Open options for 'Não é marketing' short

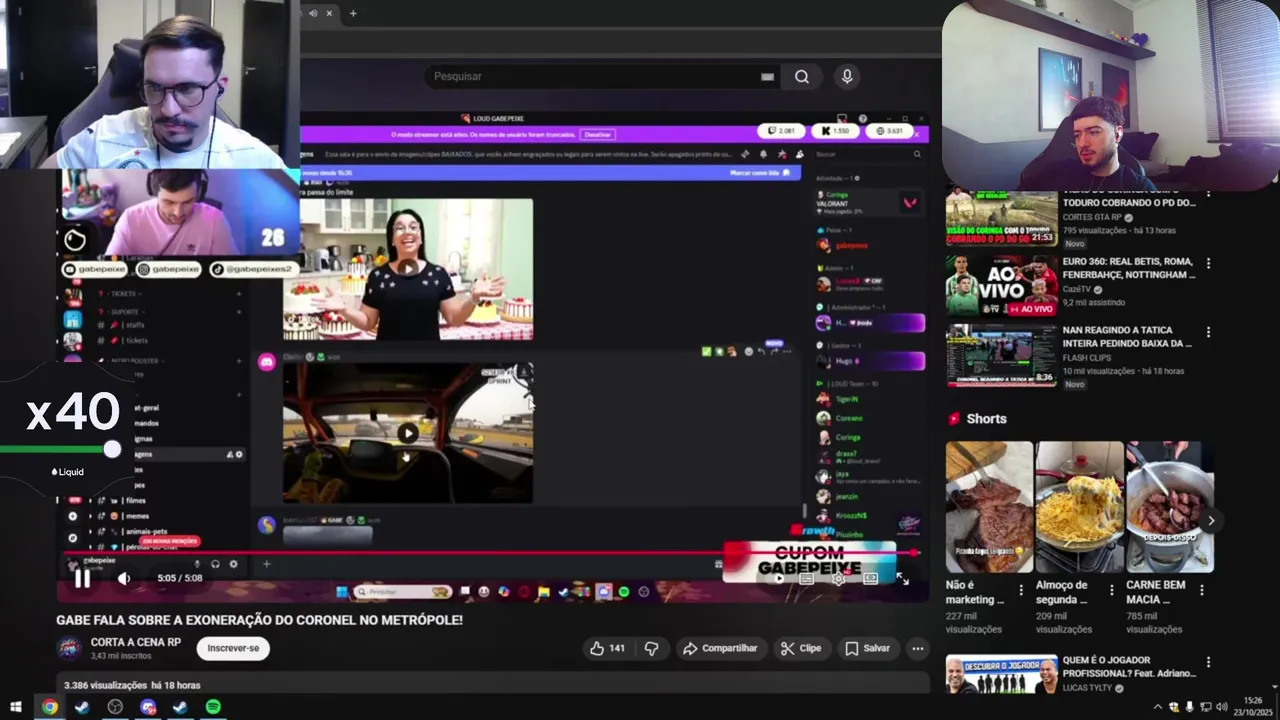(1021, 591)
